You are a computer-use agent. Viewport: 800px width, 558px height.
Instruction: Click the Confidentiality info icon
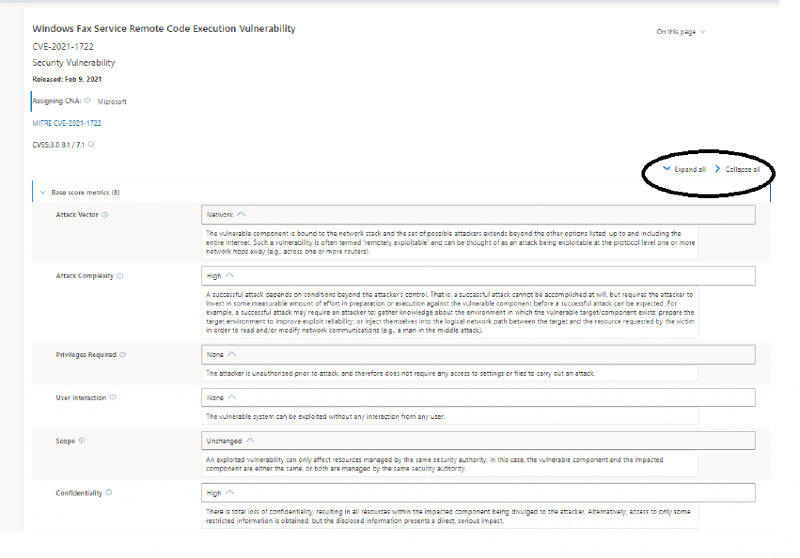[x=107, y=492]
